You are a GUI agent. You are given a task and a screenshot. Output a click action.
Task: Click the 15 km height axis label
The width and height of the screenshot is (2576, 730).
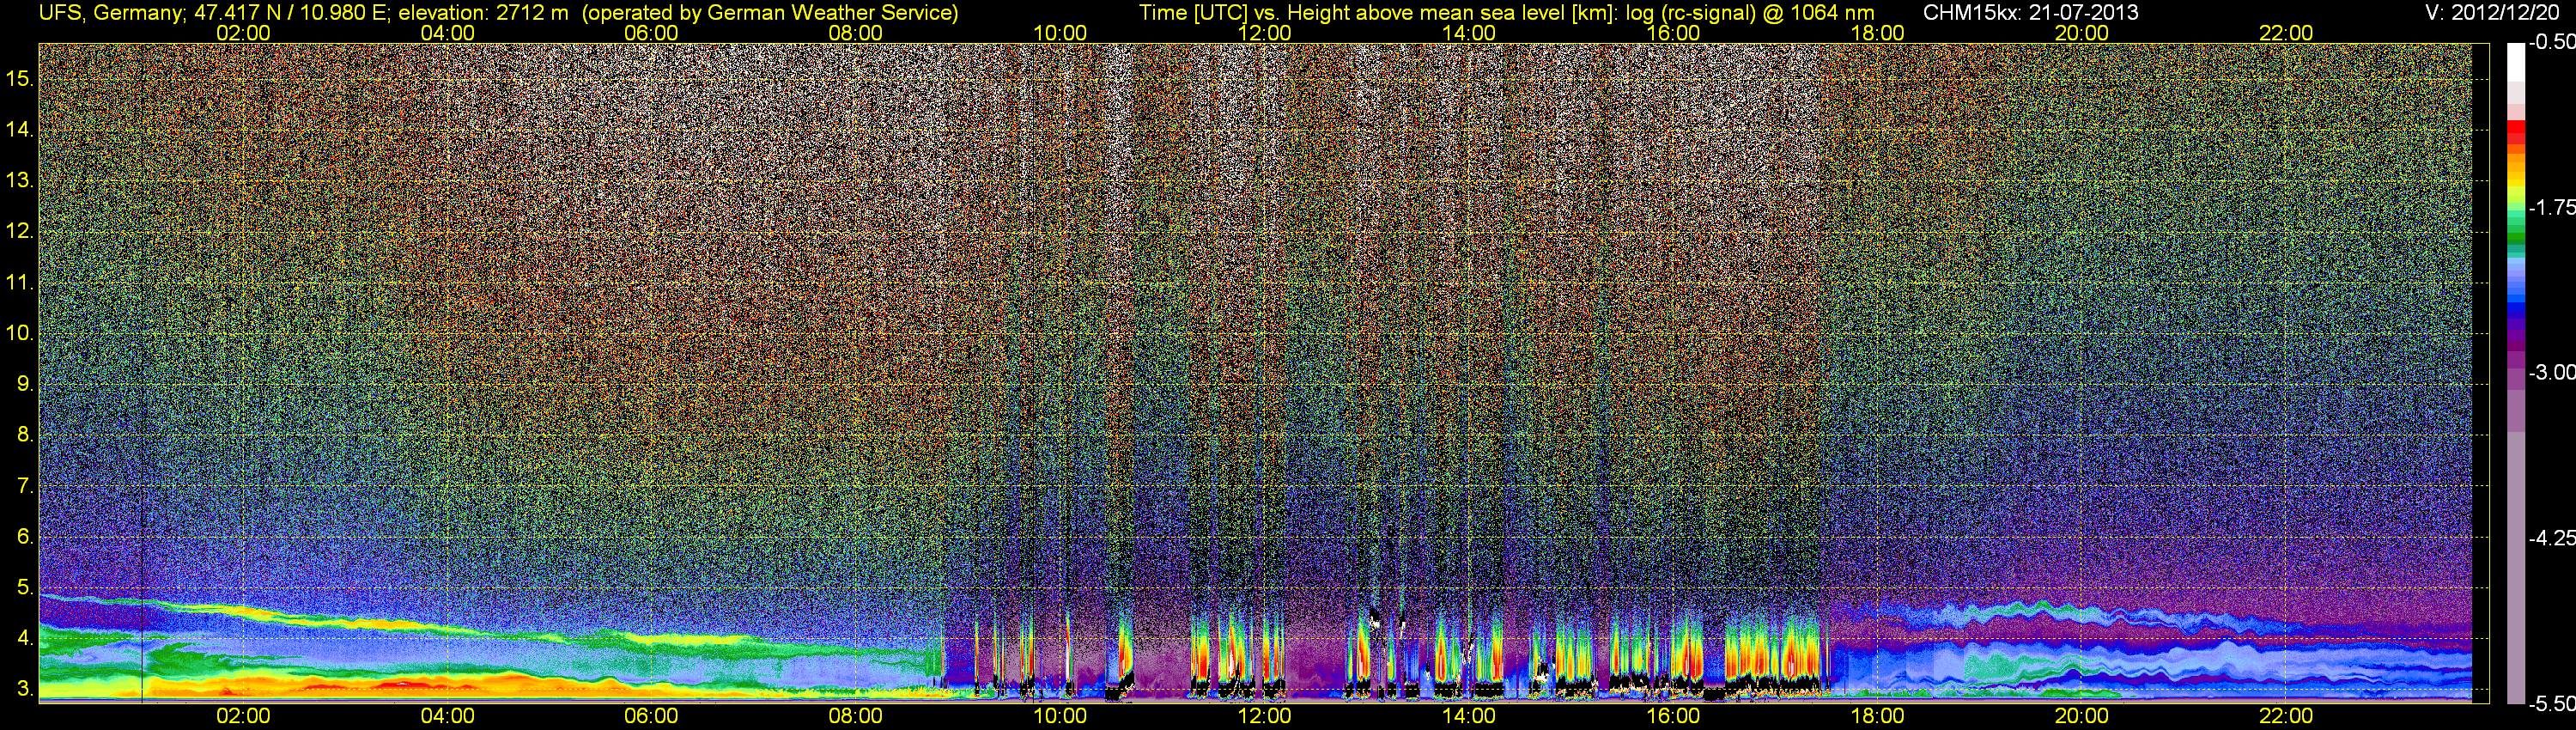click(19, 78)
